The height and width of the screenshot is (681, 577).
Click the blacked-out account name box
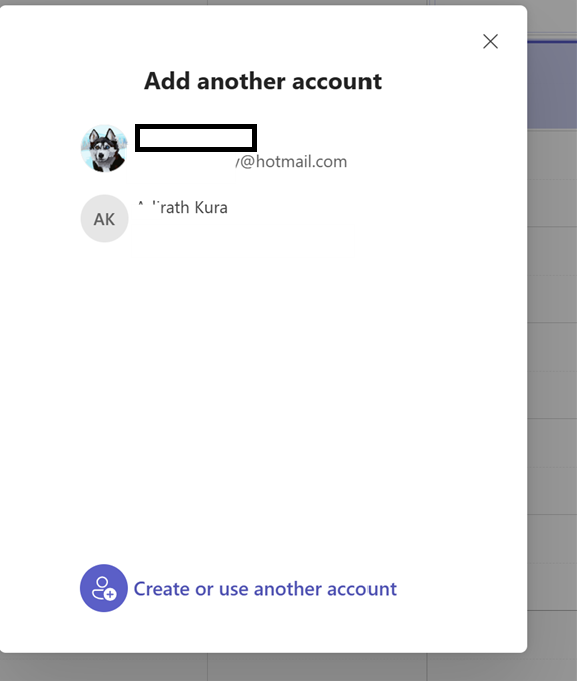point(196,138)
